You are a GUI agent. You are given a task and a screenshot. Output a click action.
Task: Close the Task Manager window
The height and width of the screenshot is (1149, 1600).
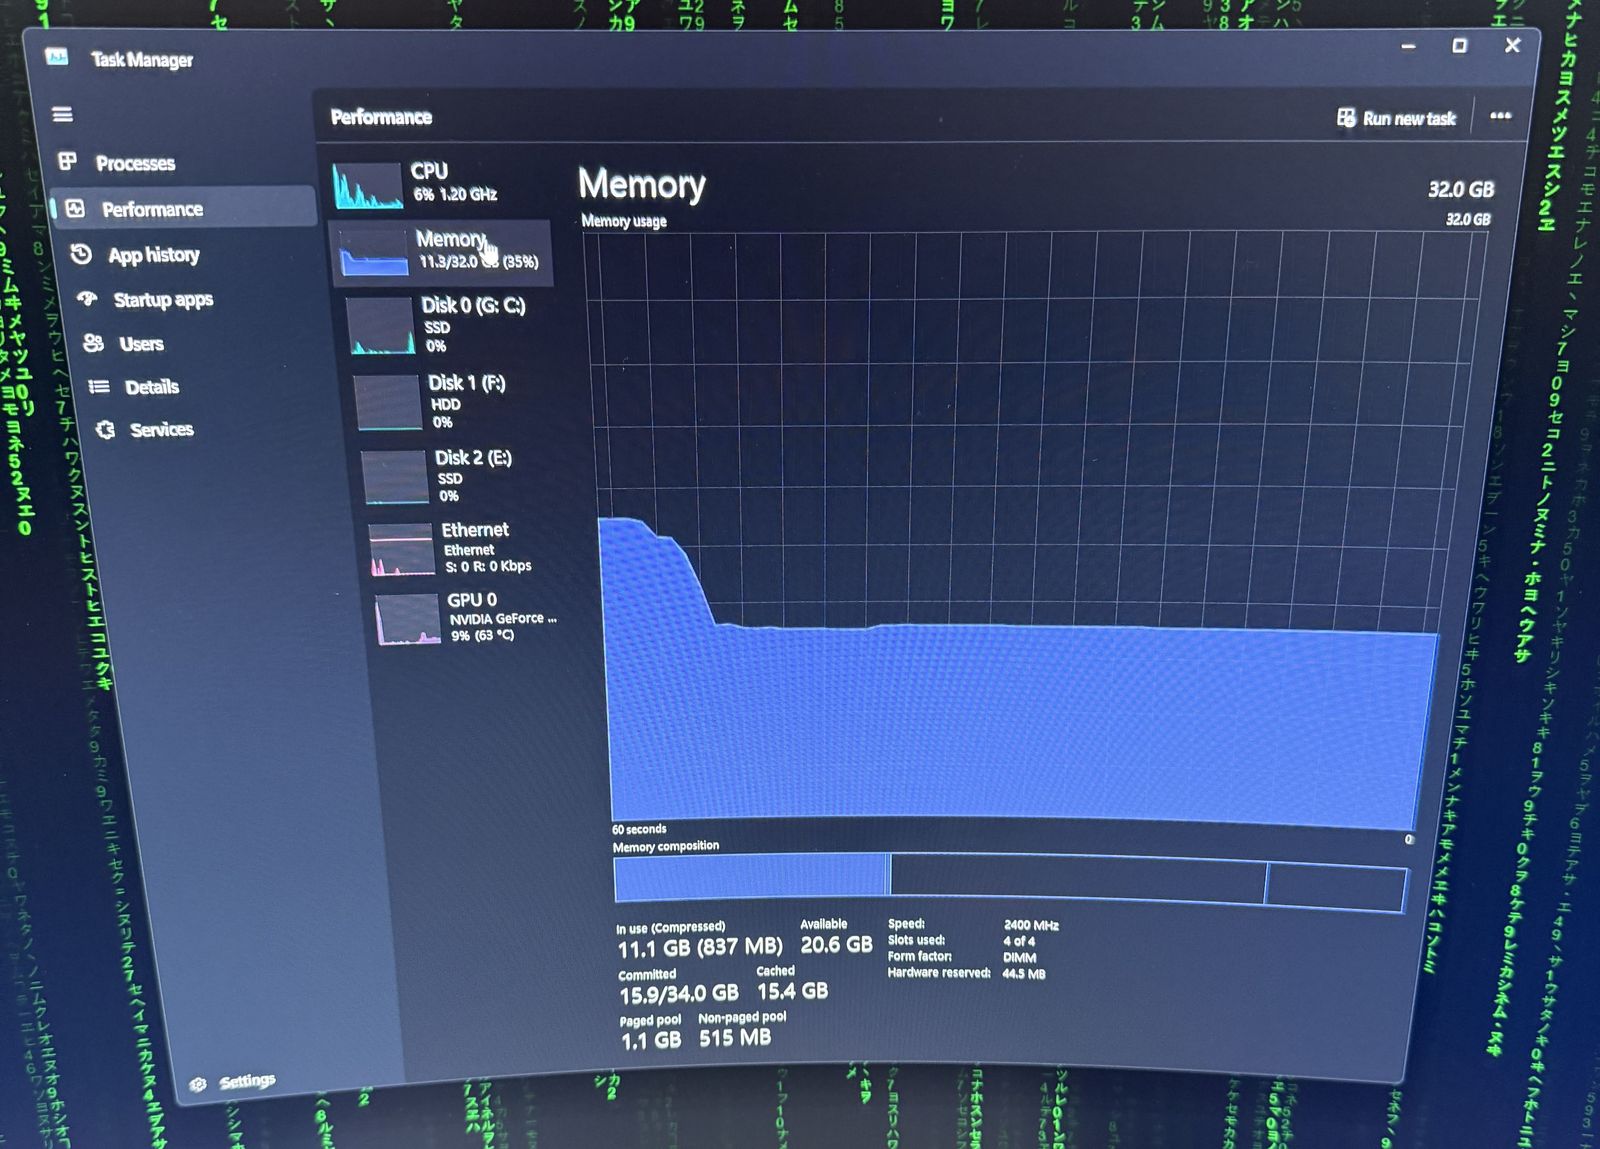point(1512,45)
